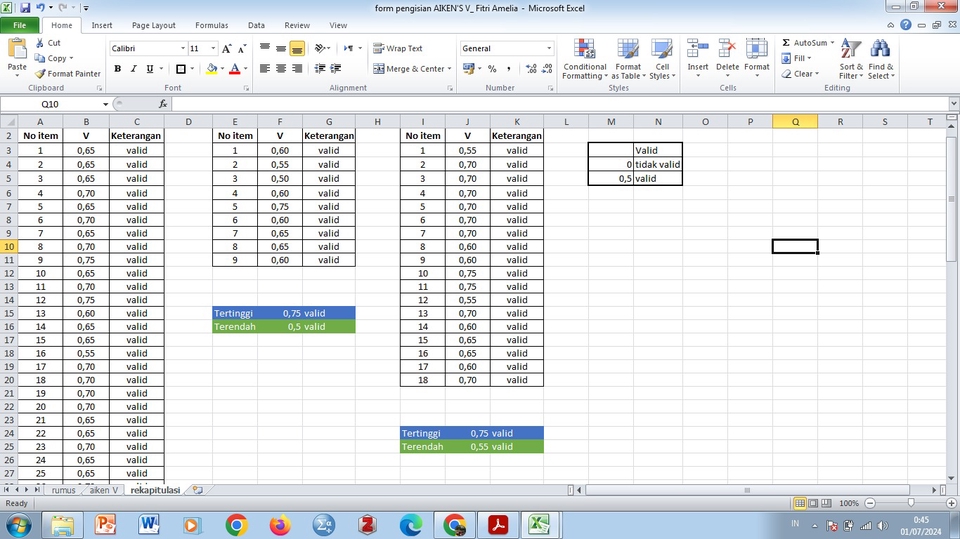Click the Font Color letter A
Screen dimensions: 960x539
pos(234,69)
